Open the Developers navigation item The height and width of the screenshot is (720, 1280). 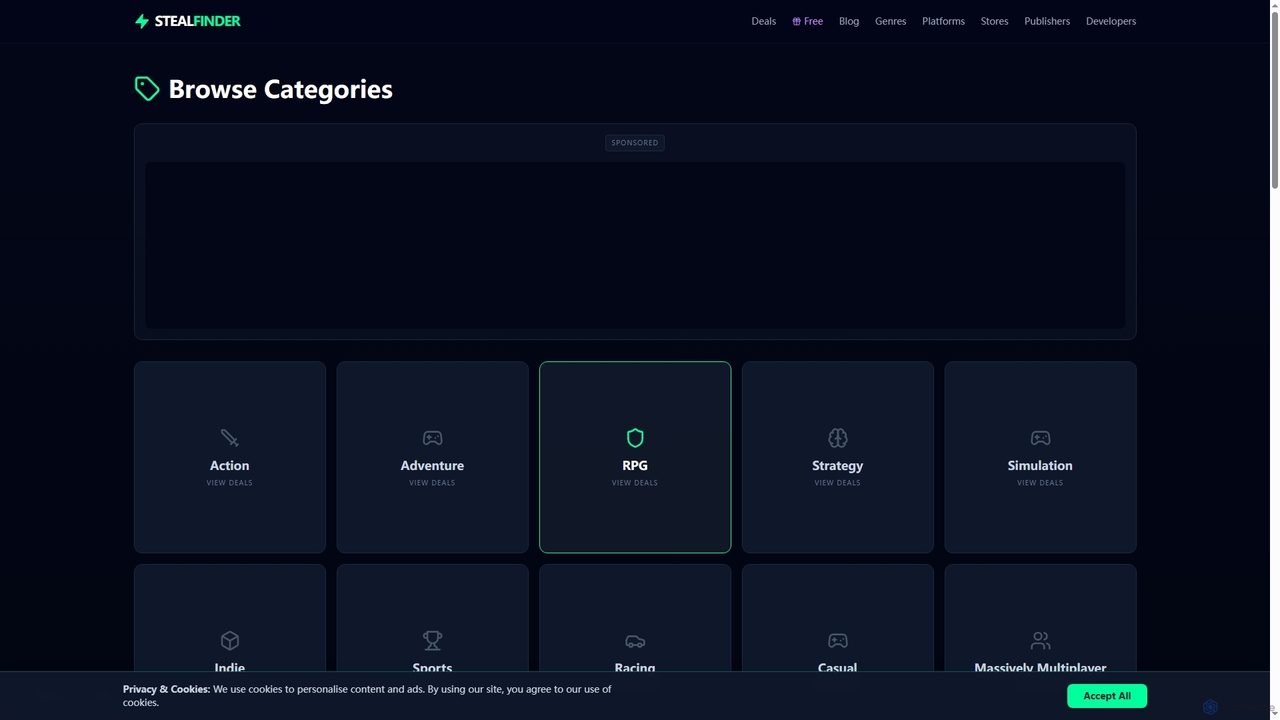[x=1111, y=21]
